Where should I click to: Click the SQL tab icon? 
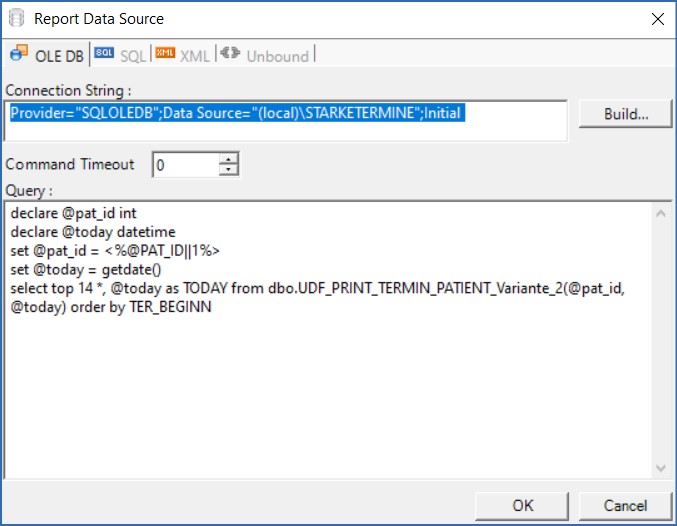[104, 53]
